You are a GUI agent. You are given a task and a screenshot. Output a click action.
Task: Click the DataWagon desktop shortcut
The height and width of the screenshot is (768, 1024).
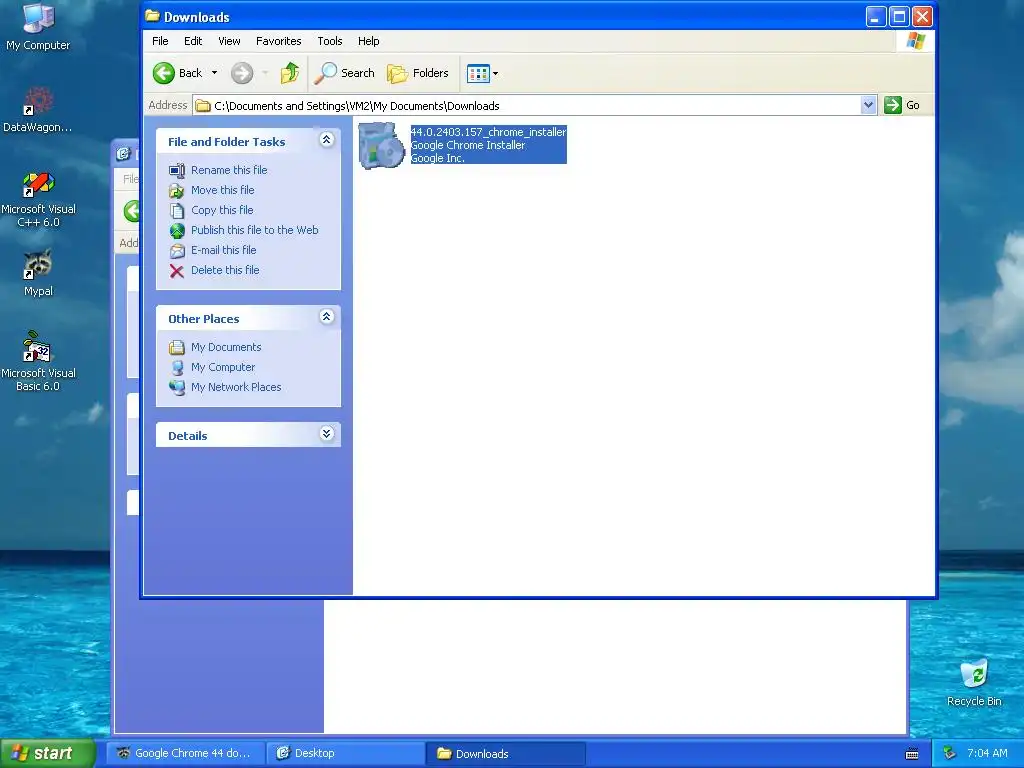point(37,110)
